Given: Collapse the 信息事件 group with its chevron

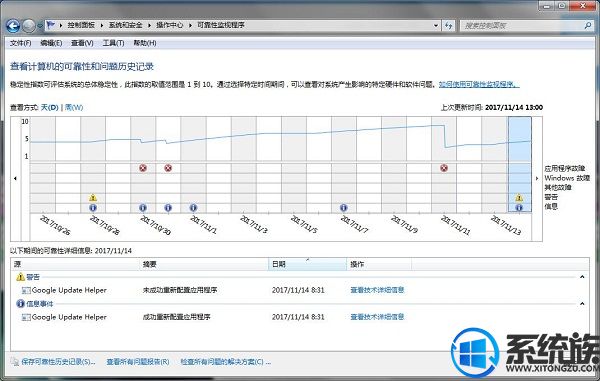Looking at the screenshot, I should pos(582,304).
